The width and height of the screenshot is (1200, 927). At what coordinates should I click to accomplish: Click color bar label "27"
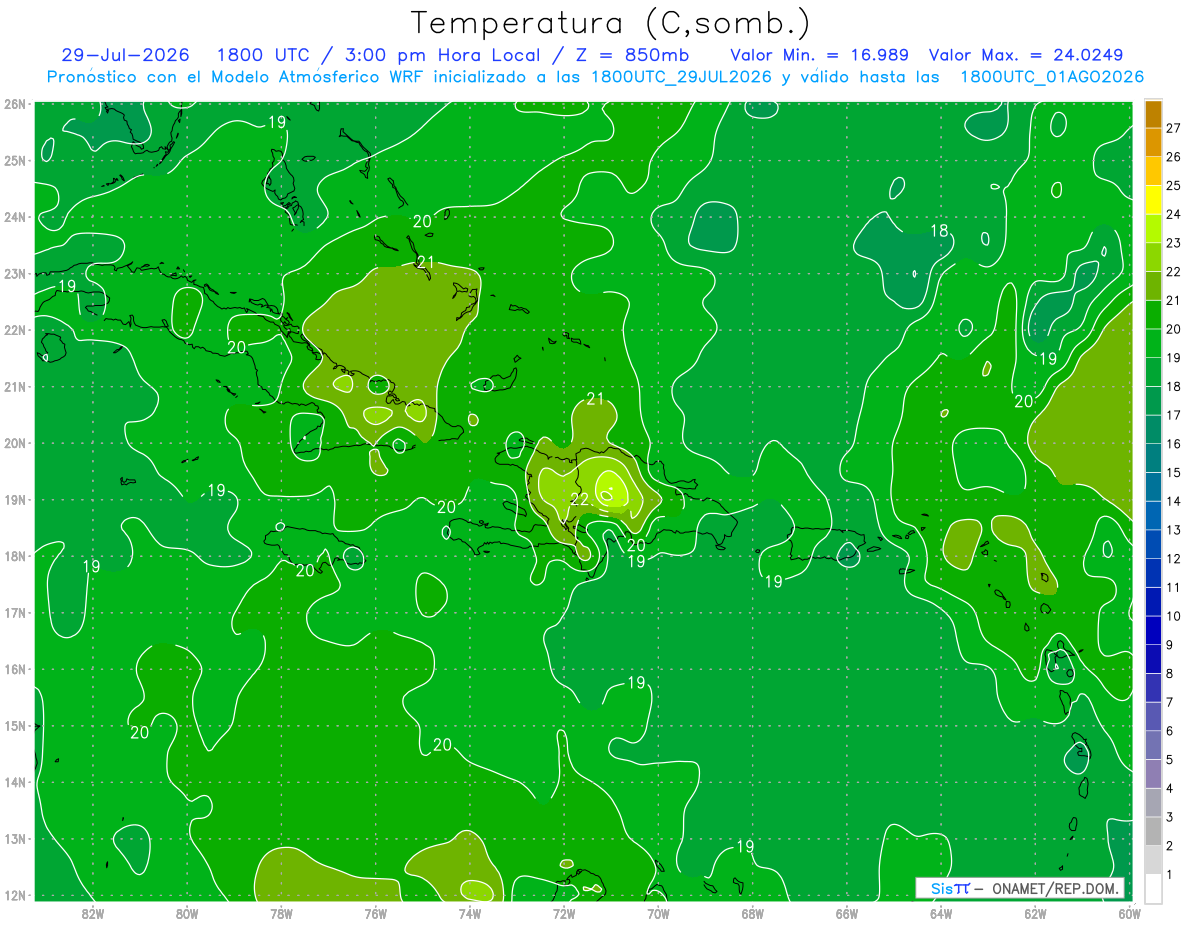pos(1173,128)
